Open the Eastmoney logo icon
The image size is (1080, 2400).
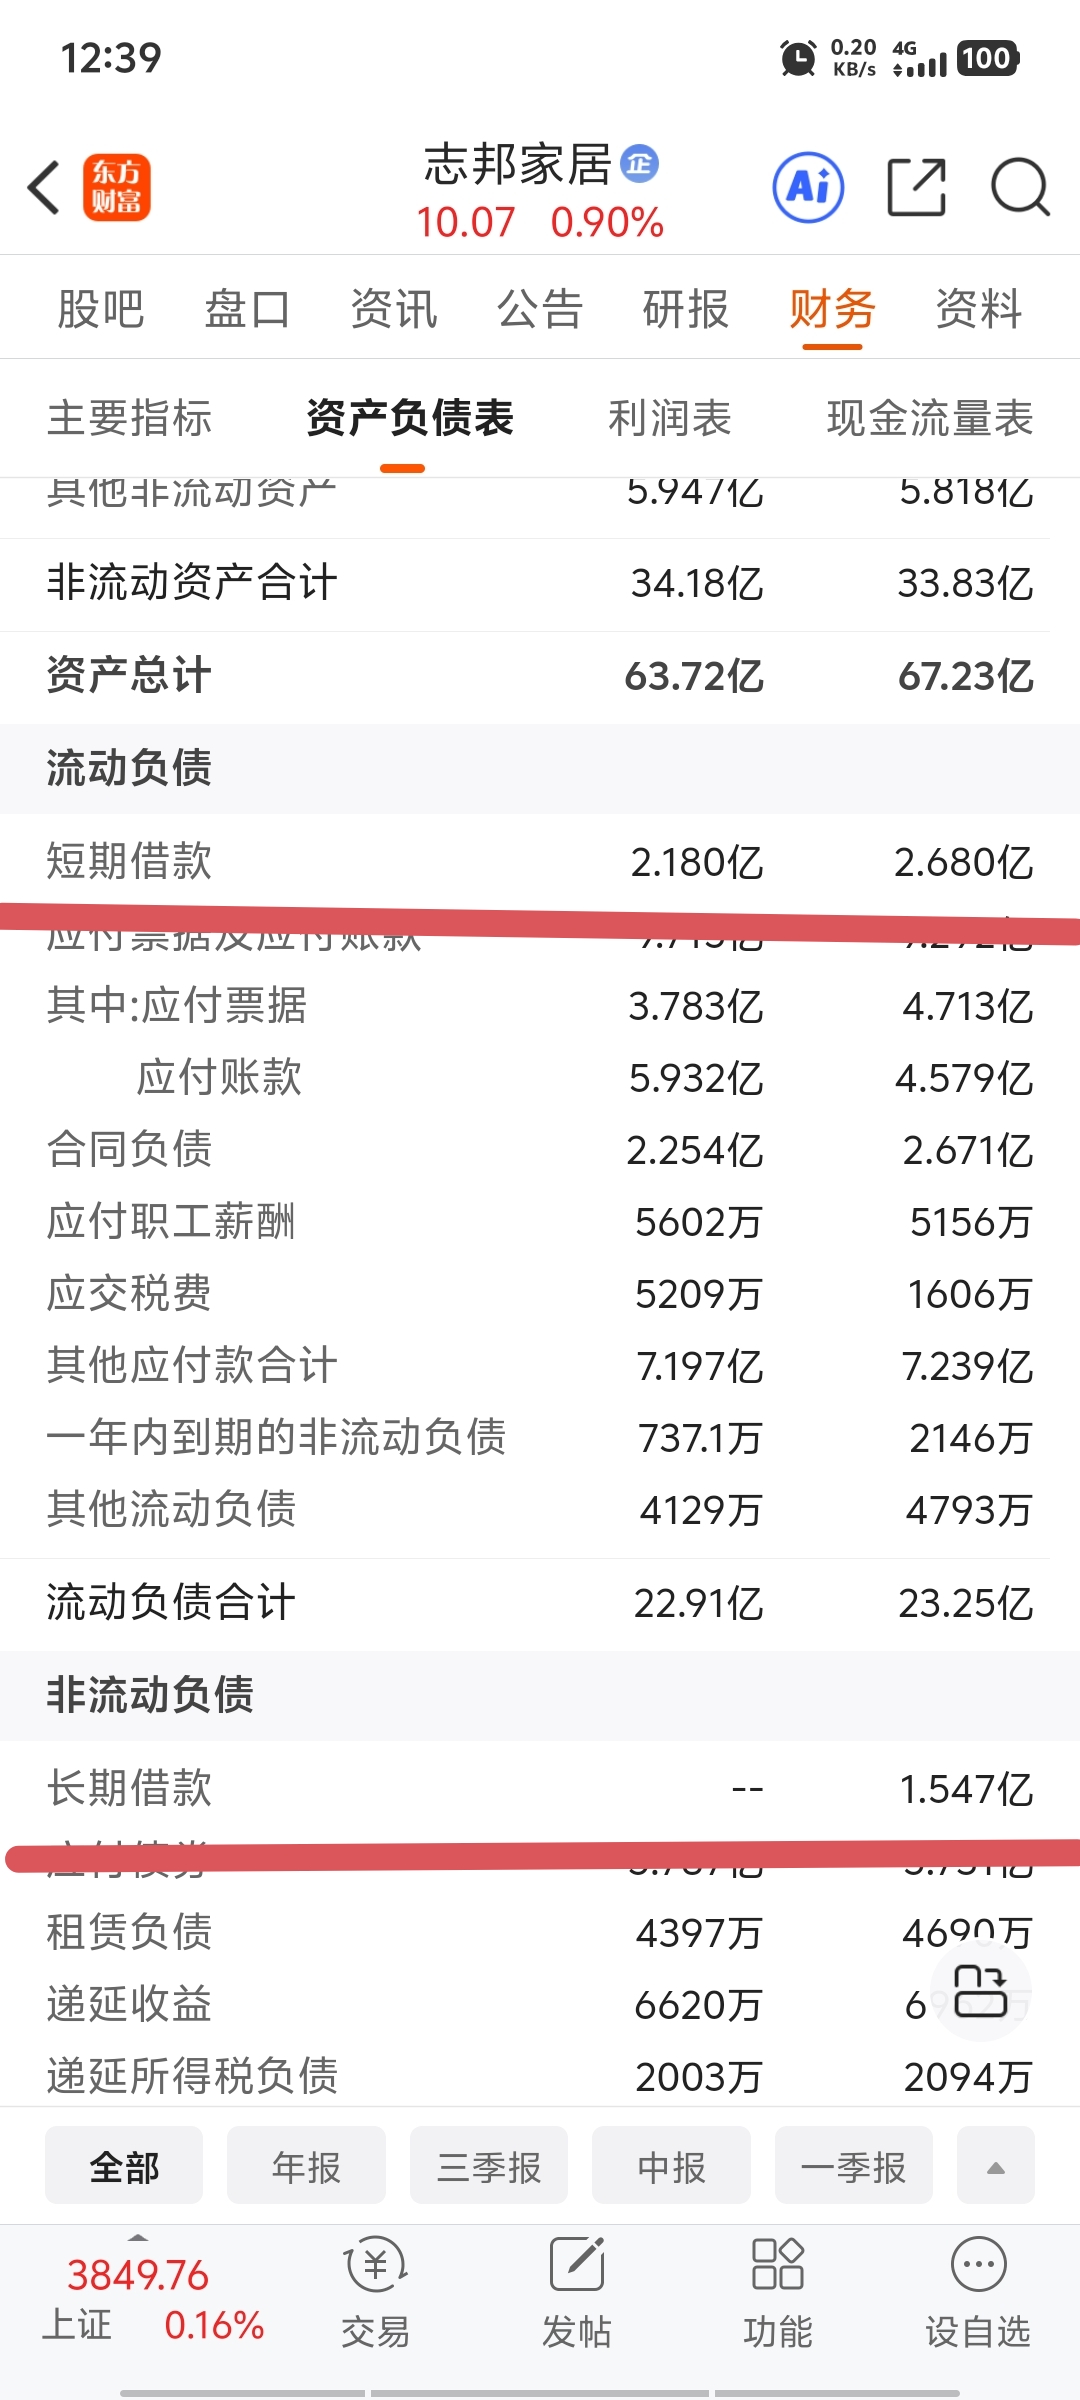(x=116, y=187)
